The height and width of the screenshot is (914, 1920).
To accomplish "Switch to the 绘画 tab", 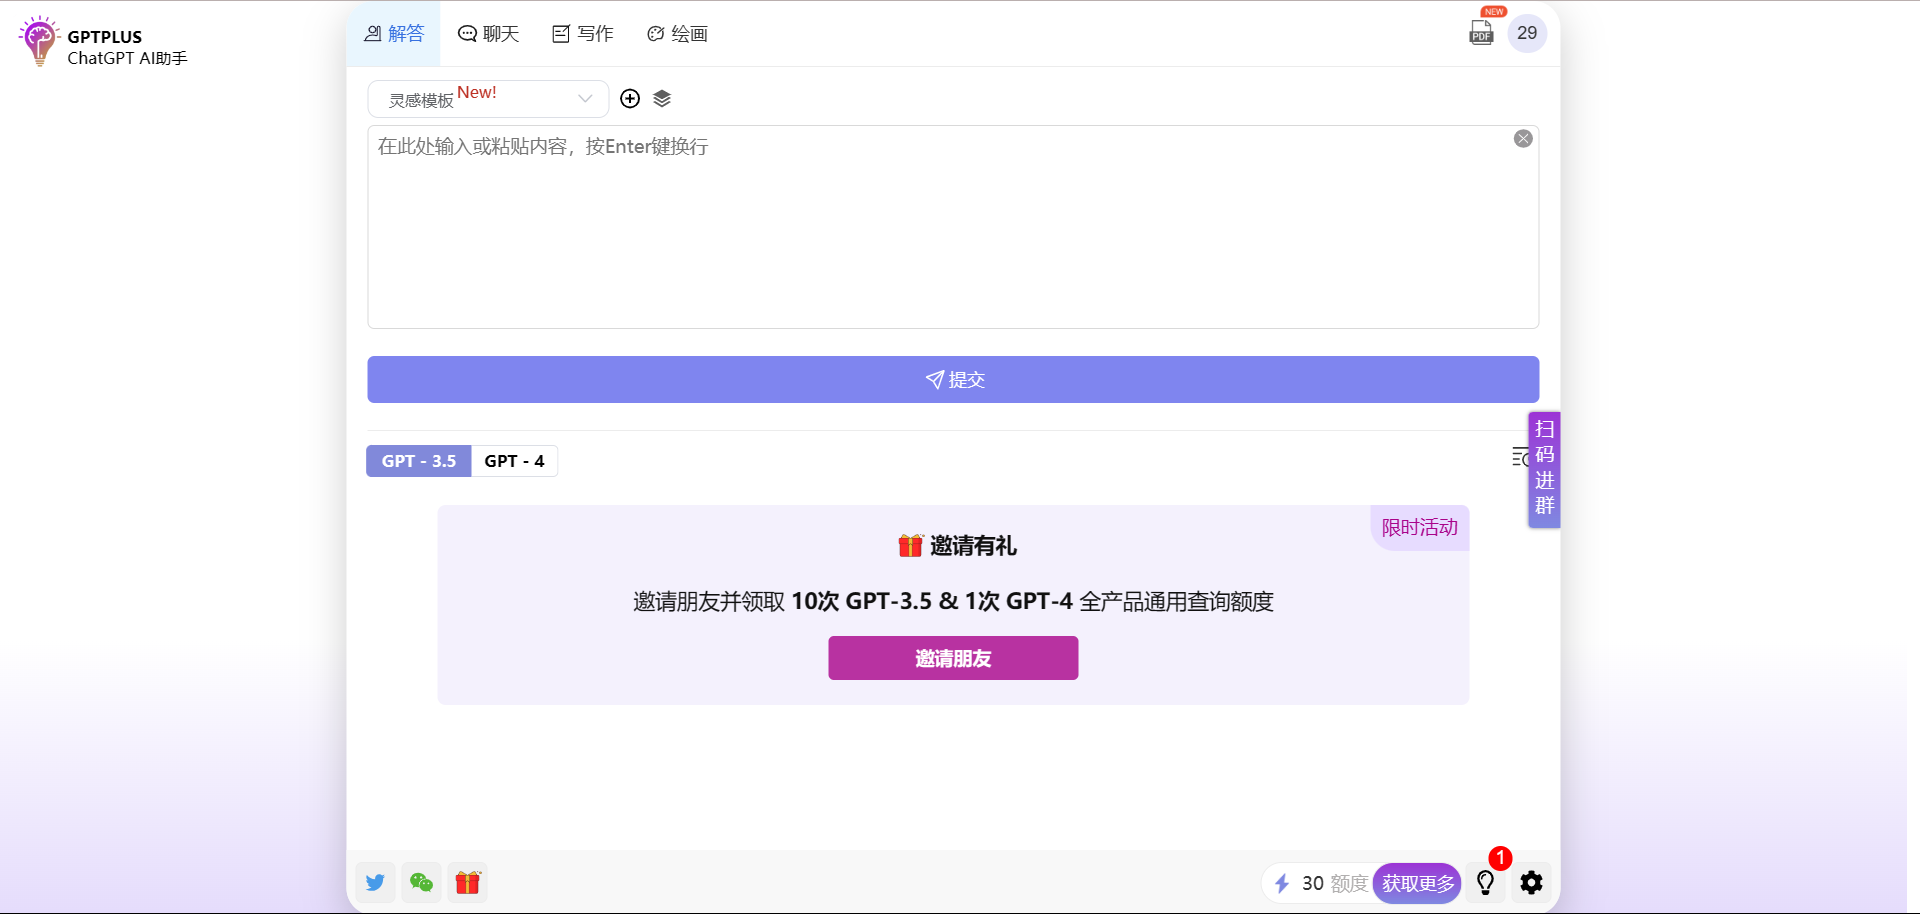I will 676,33.
